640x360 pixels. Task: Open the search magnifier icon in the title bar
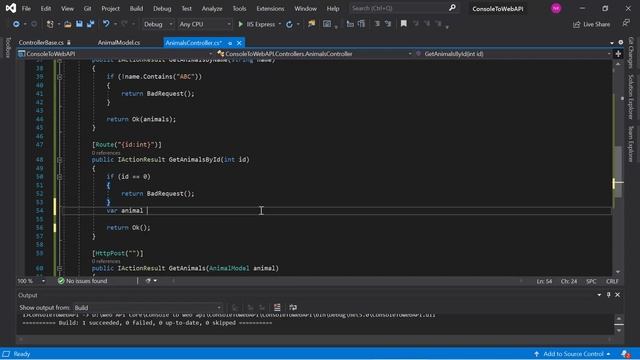[x=452, y=8]
